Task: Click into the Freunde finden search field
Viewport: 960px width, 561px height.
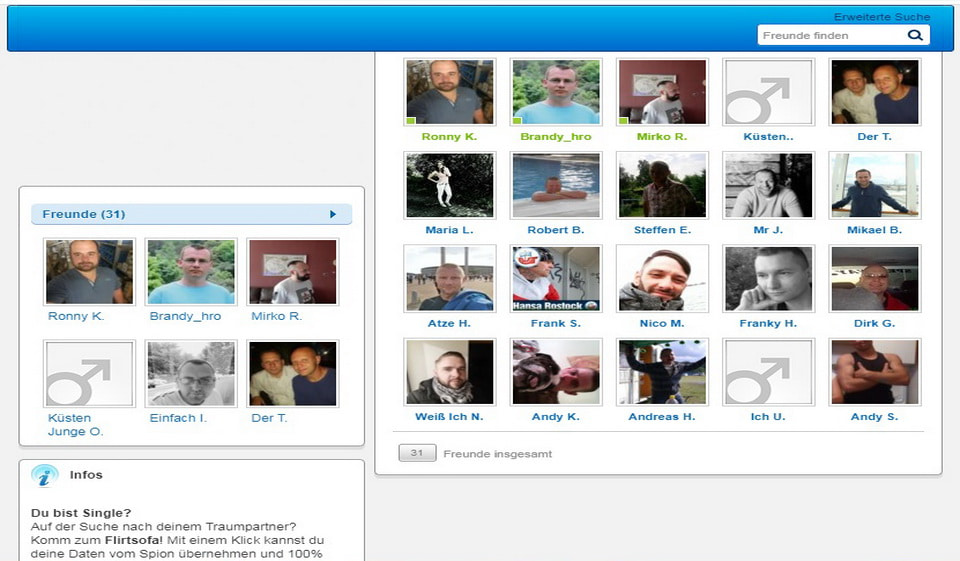Action: pyautogui.click(x=830, y=36)
